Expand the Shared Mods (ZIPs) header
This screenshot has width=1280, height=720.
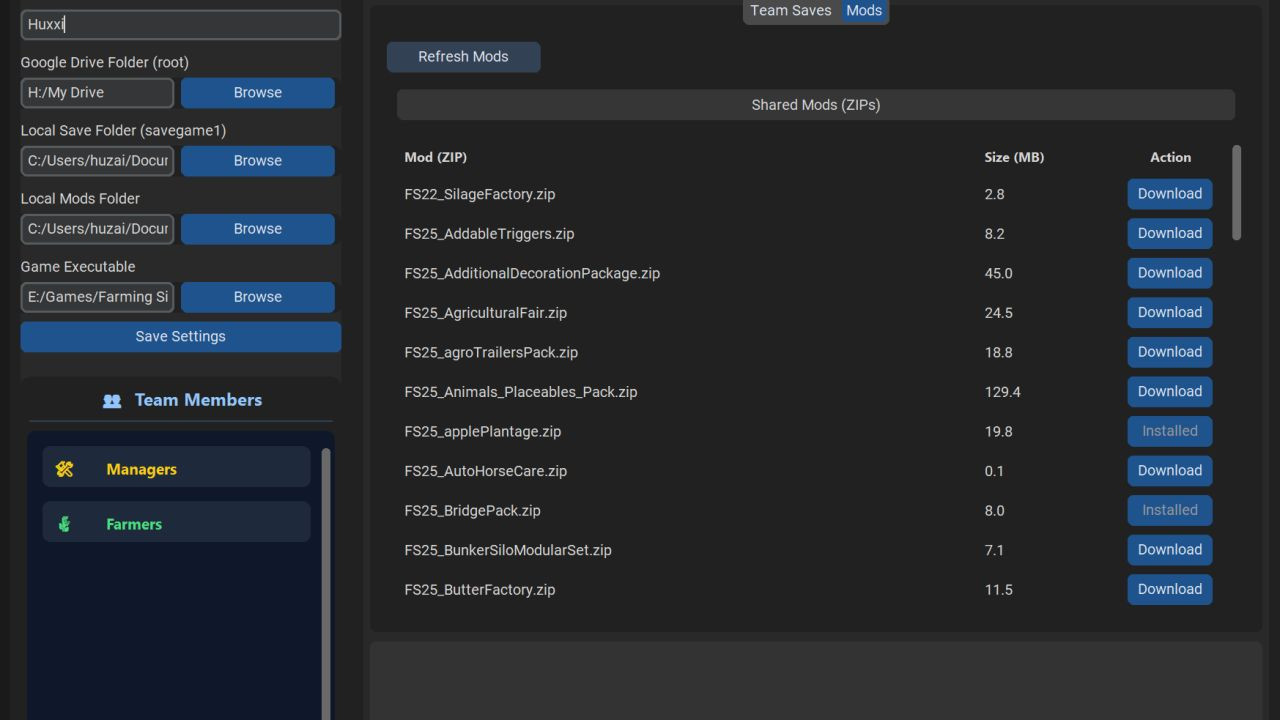tap(815, 104)
